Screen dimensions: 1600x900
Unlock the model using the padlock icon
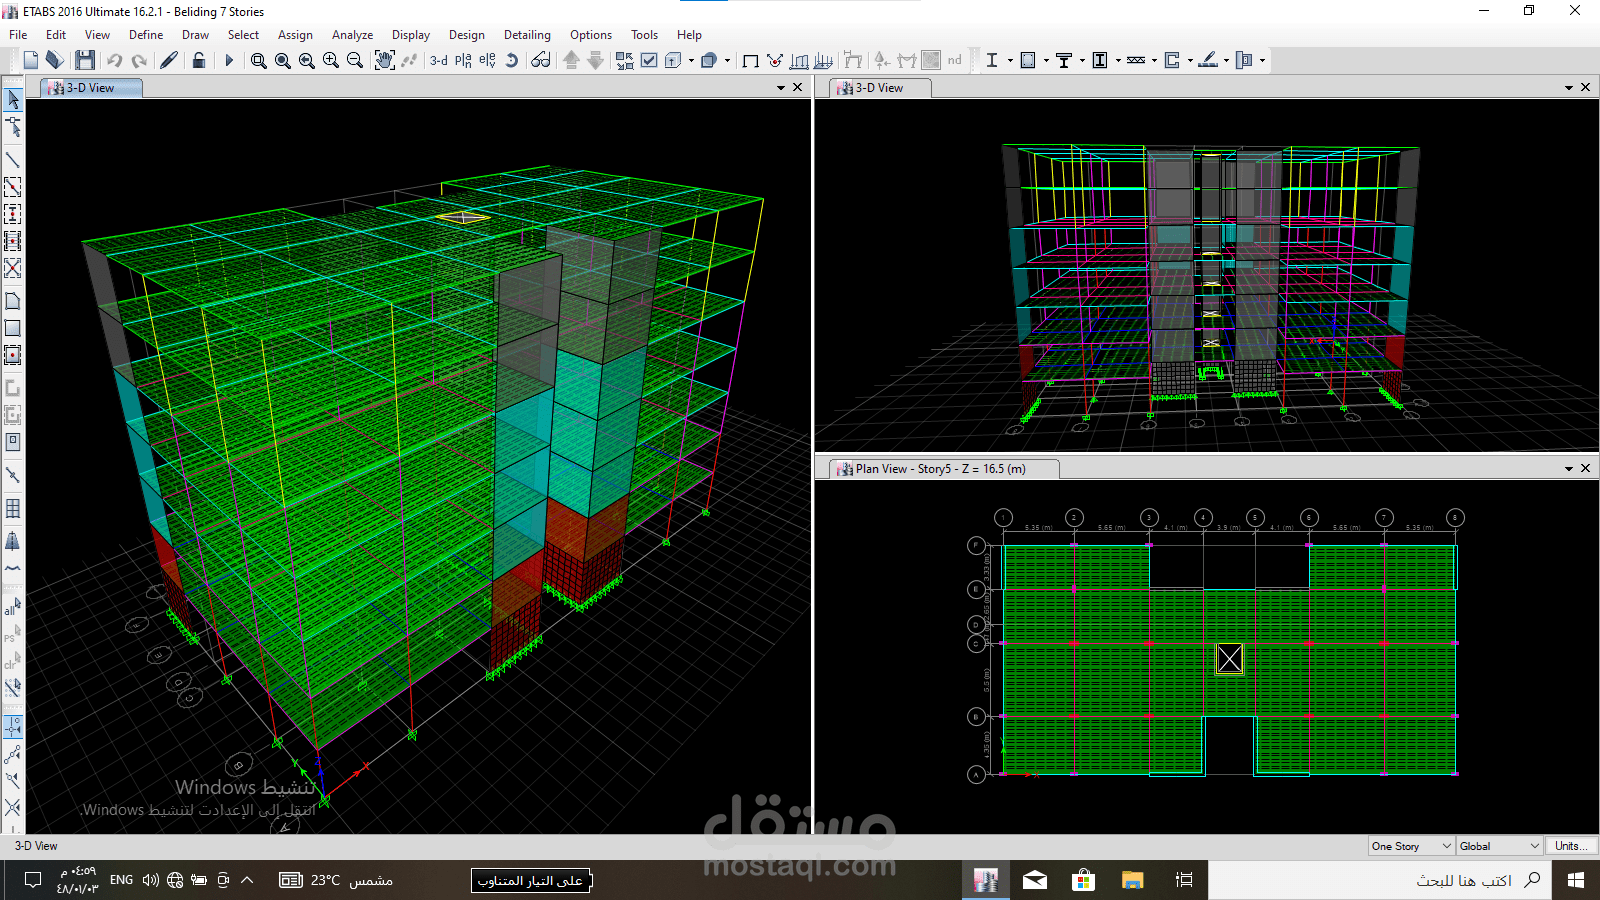199,60
